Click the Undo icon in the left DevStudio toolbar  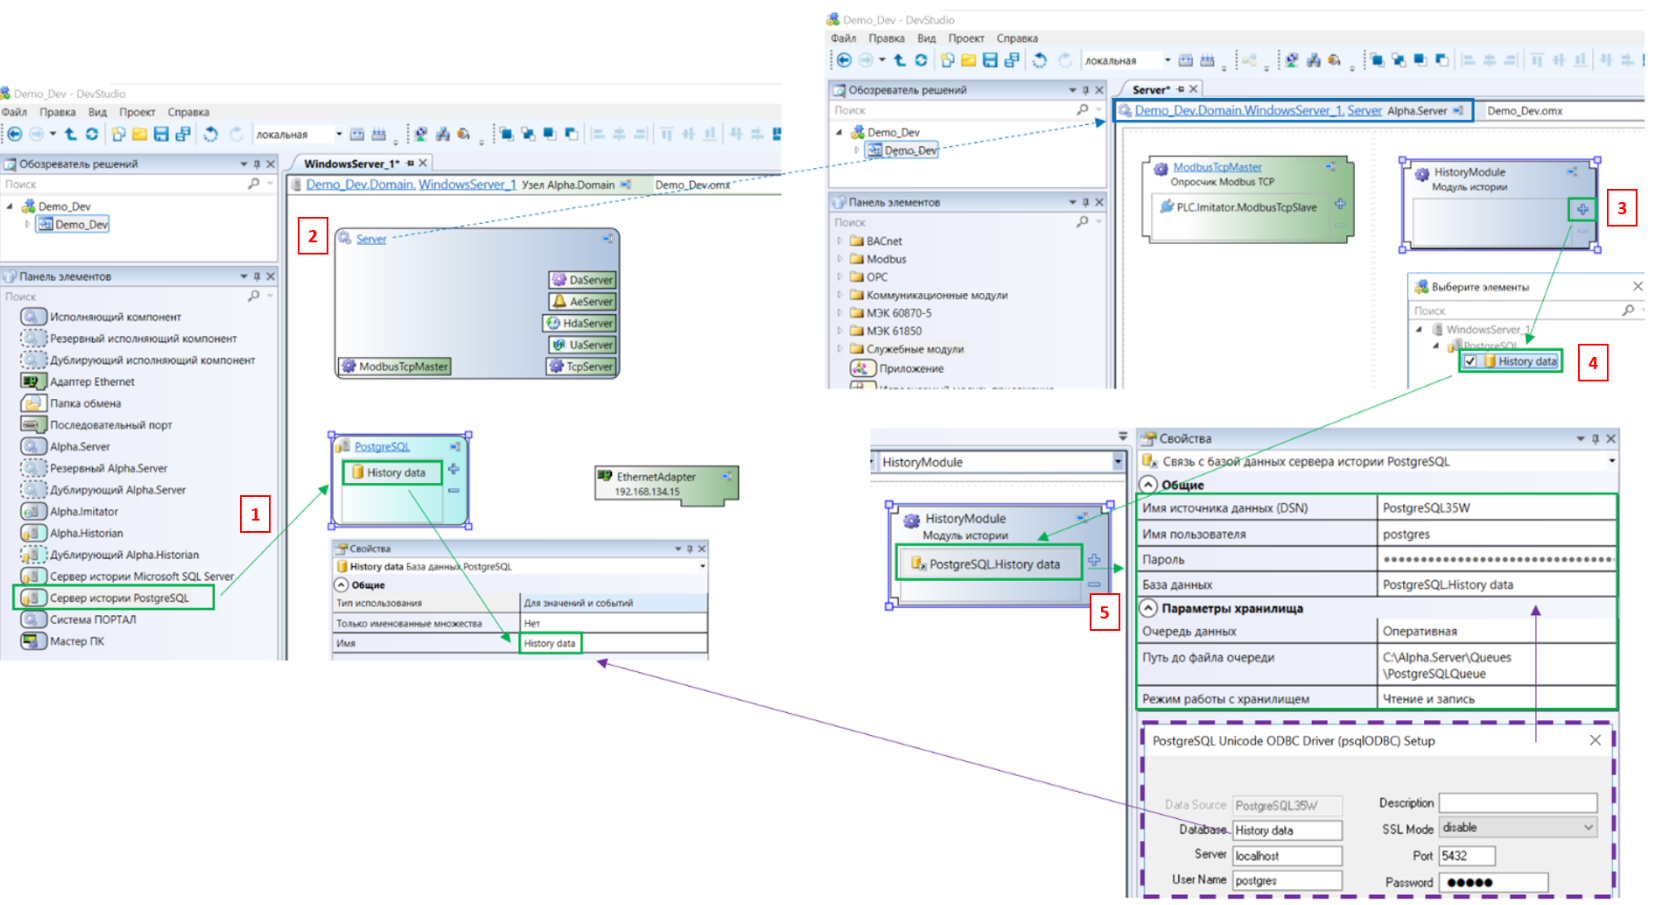click(x=210, y=134)
